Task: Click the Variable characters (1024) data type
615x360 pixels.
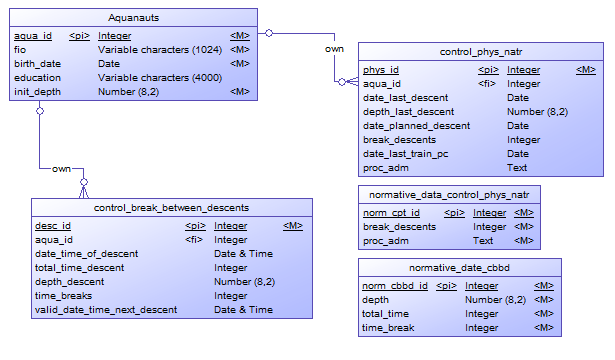Action: [x=160, y=50]
